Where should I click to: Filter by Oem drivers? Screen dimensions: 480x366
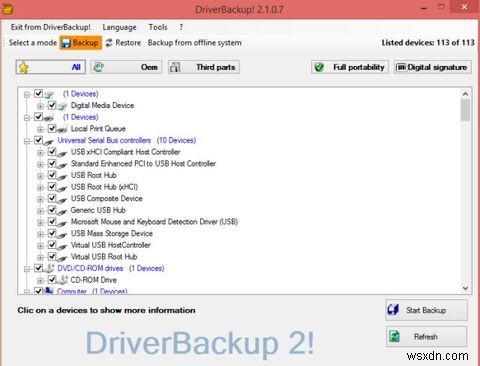(x=126, y=67)
